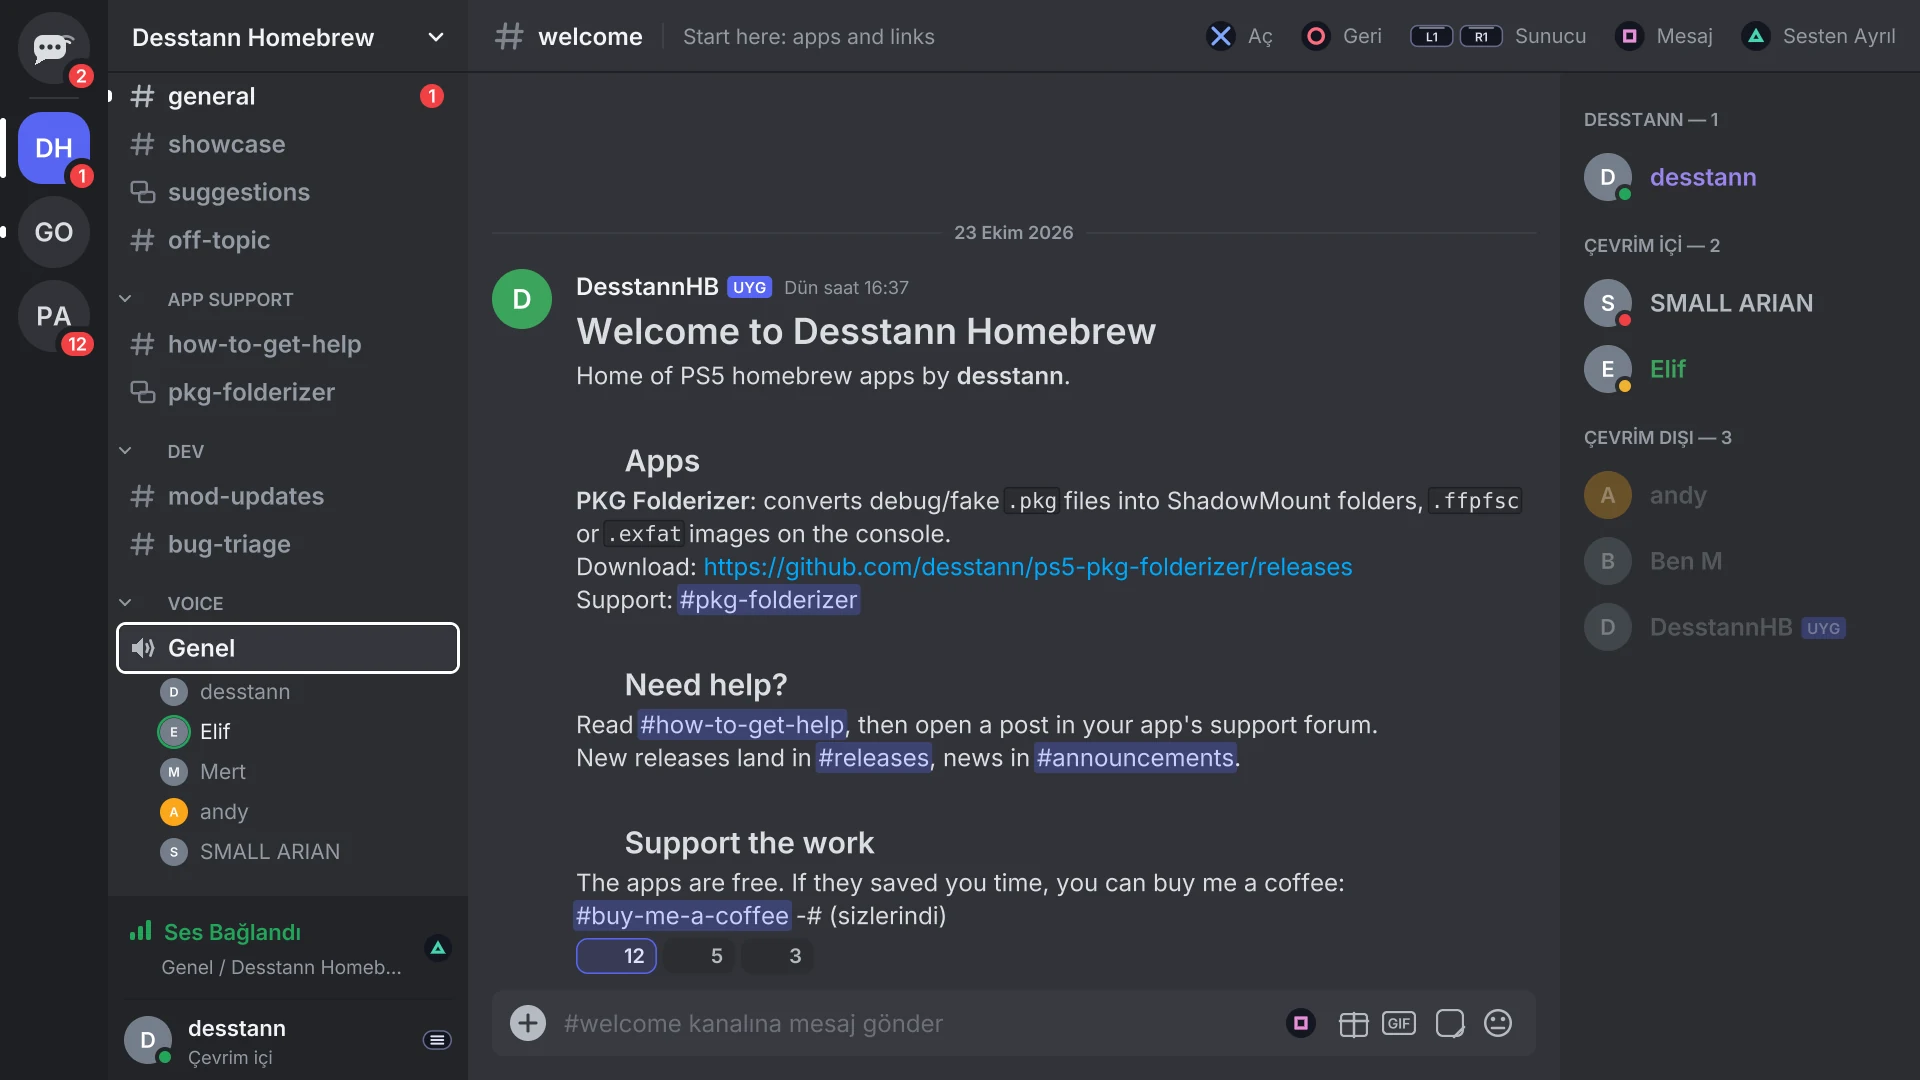1920x1080 pixels.
Task: Open the general channel
Action: (x=288, y=96)
